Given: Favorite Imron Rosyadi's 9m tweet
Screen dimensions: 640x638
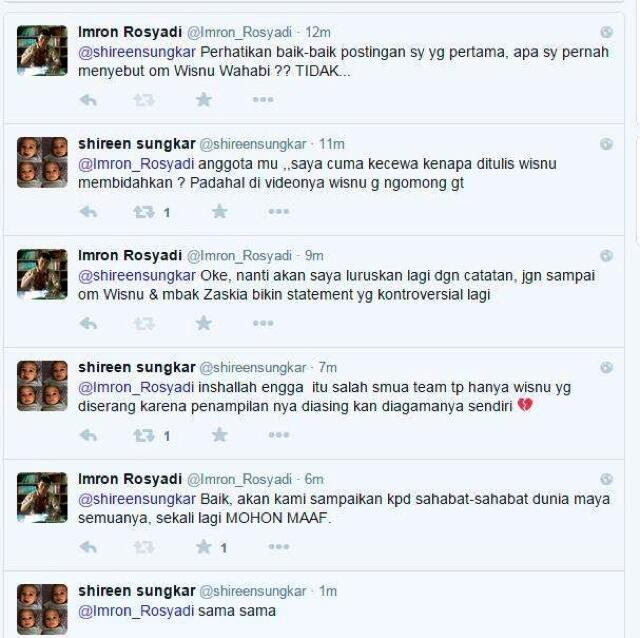Looking at the screenshot, I should (x=203, y=323).
